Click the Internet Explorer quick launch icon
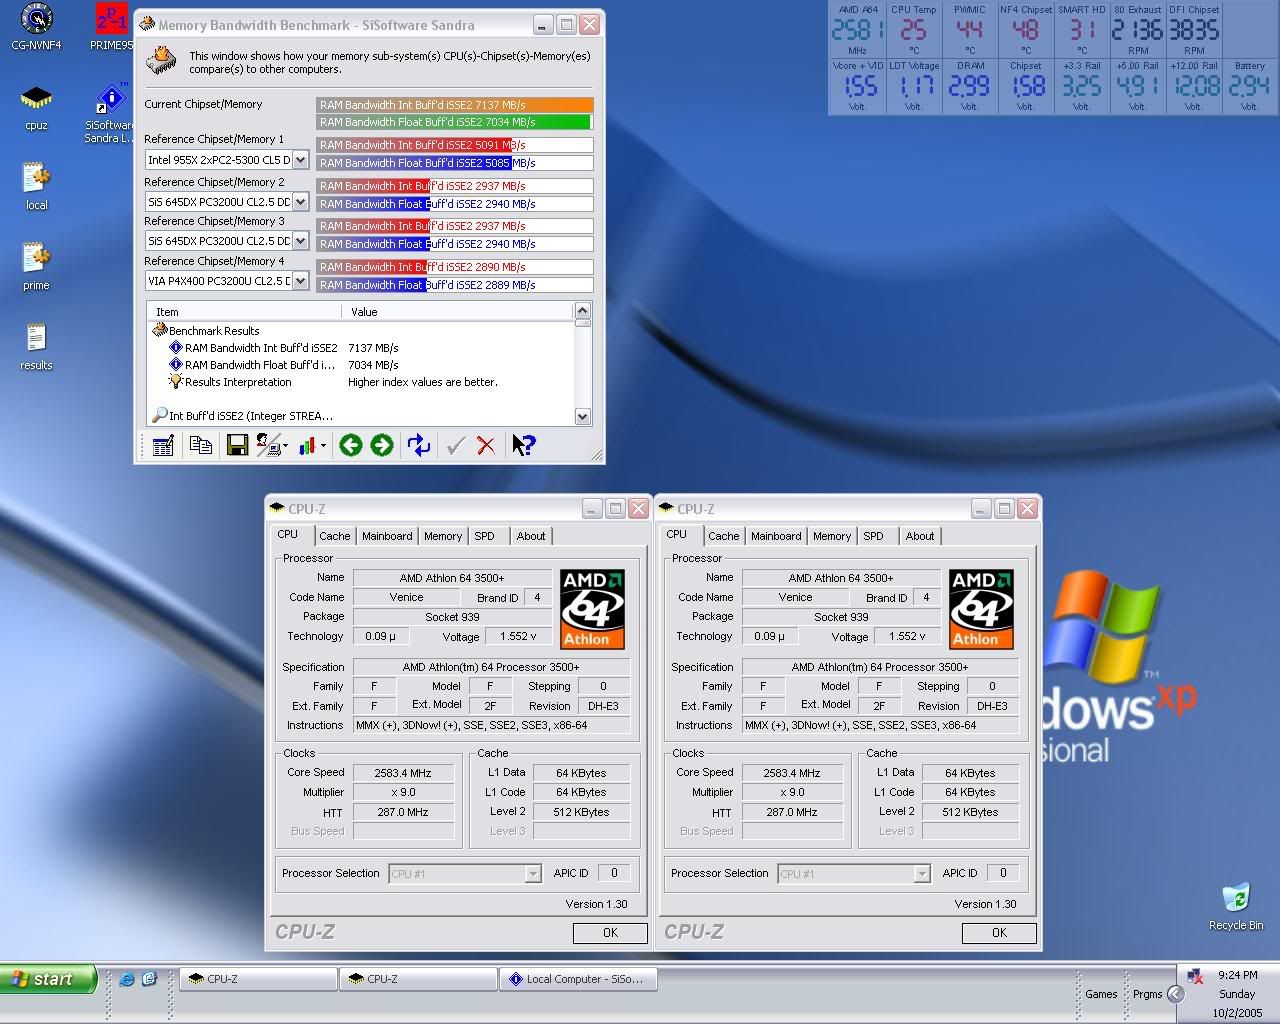Image resolution: width=1280 pixels, height=1024 pixels. (x=127, y=980)
